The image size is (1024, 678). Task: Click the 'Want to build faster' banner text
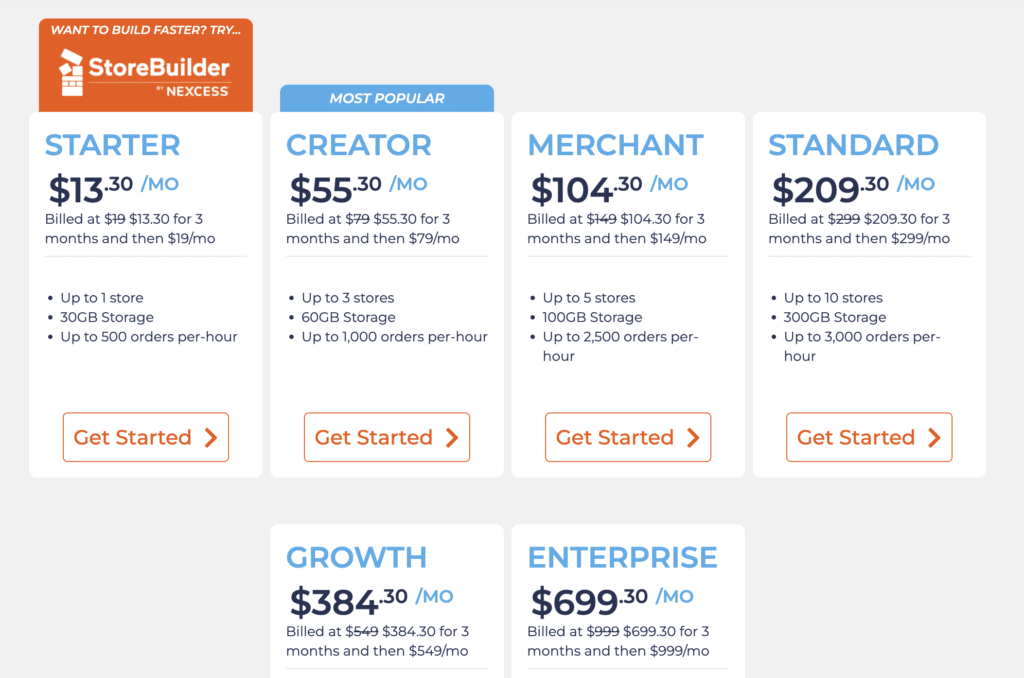tap(146, 30)
